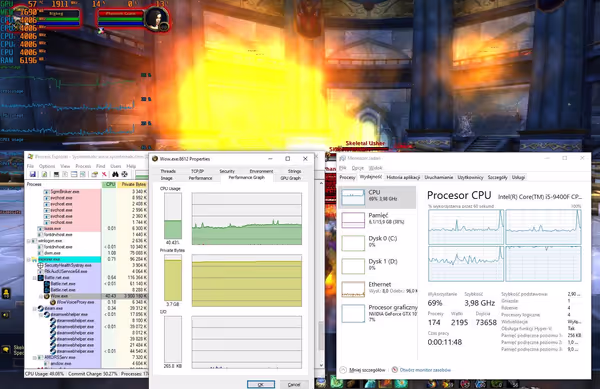The image size is (600, 389).
Task: Click the Save icon in Process Explorer toolbar
Action: (x=33, y=174)
